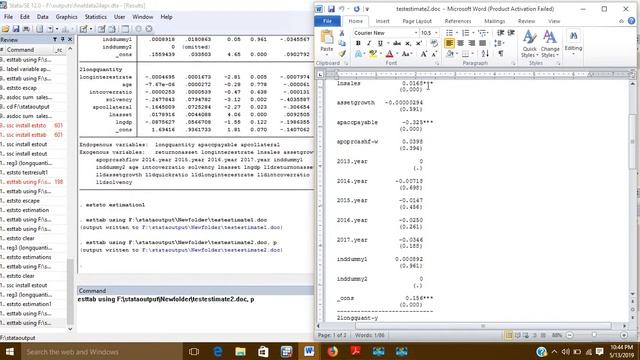This screenshot has height=360, width=640.
Task: Click Word count in status bar
Action: (369, 336)
